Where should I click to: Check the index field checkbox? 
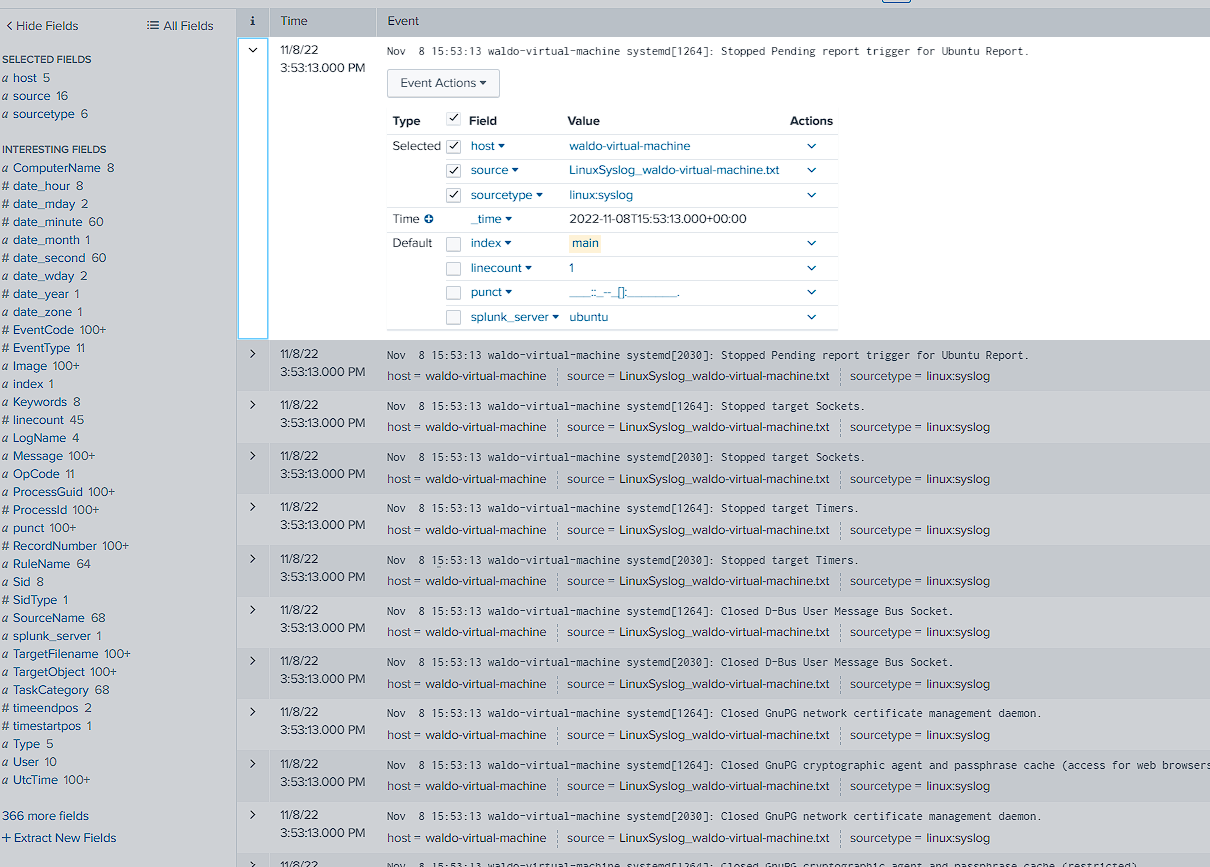[454, 243]
